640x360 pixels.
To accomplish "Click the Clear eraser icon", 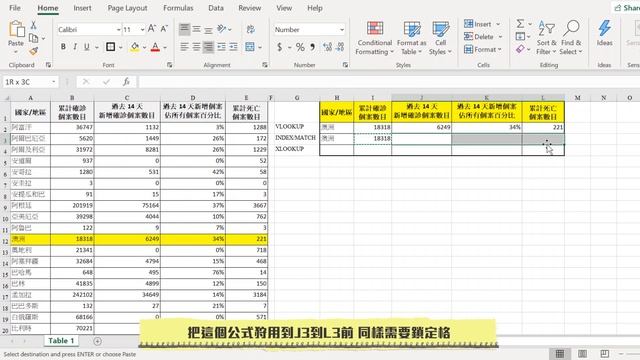I will [520, 49].
